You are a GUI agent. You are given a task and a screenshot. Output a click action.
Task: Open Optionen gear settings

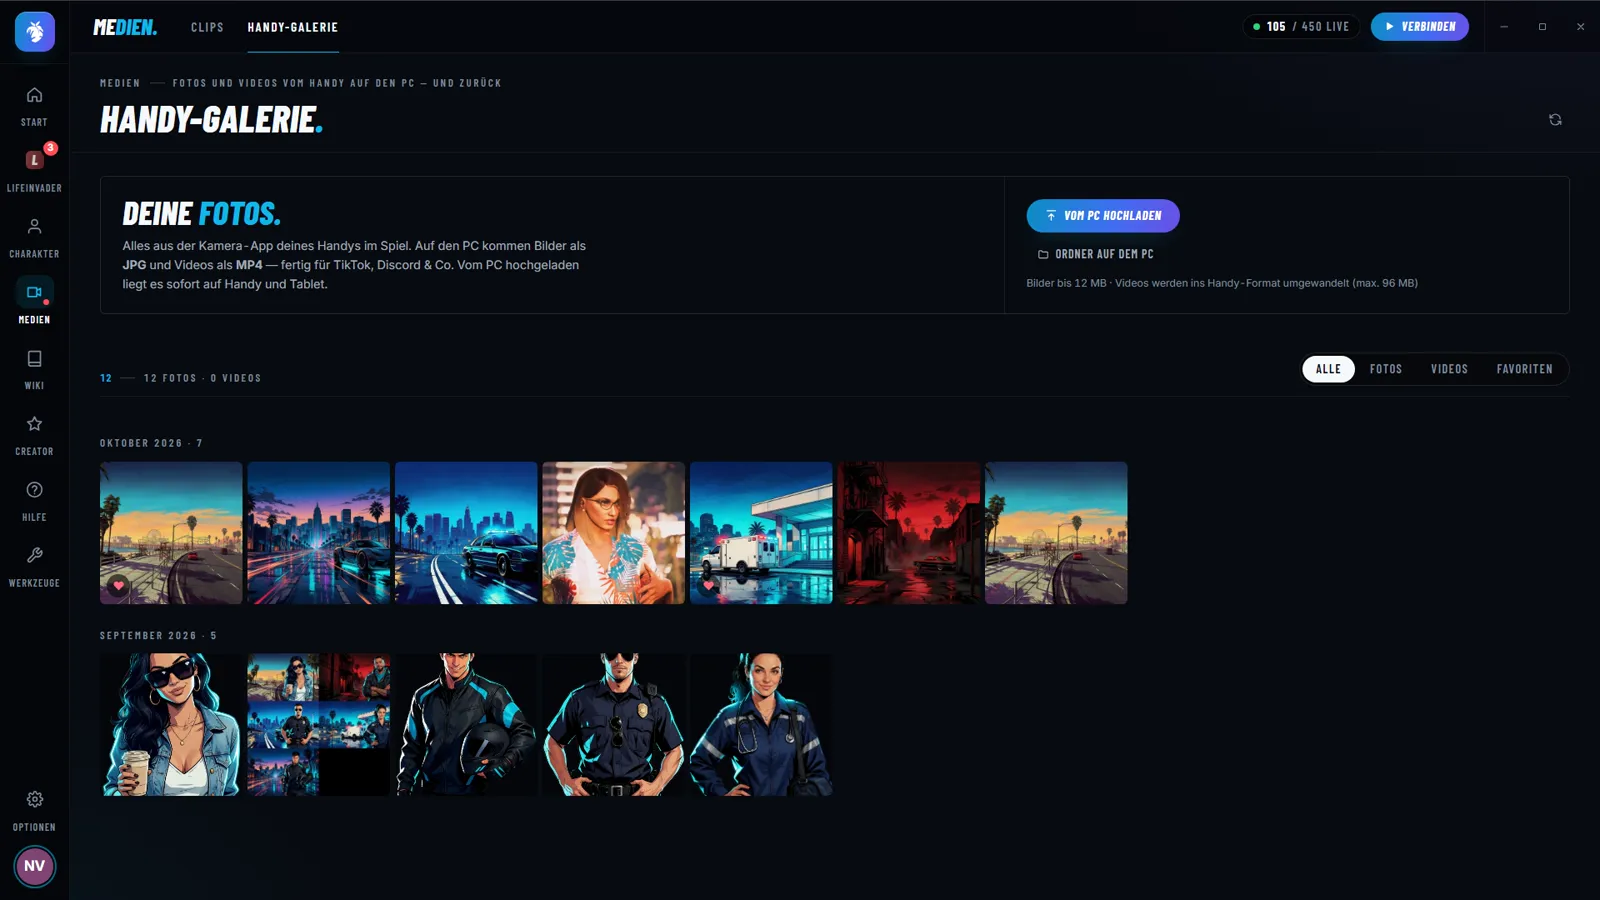[x=34, y=810]
